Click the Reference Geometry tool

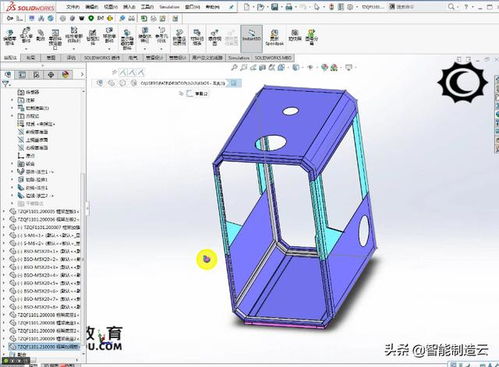tap(161, 36)
